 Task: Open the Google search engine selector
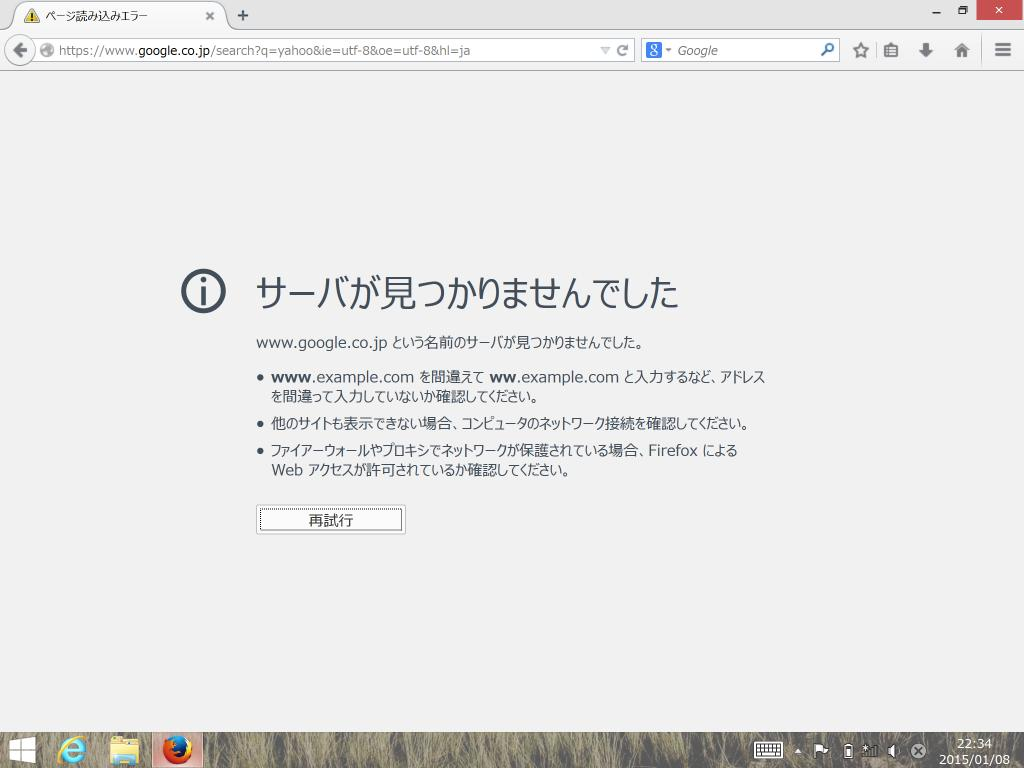[658, 50]
